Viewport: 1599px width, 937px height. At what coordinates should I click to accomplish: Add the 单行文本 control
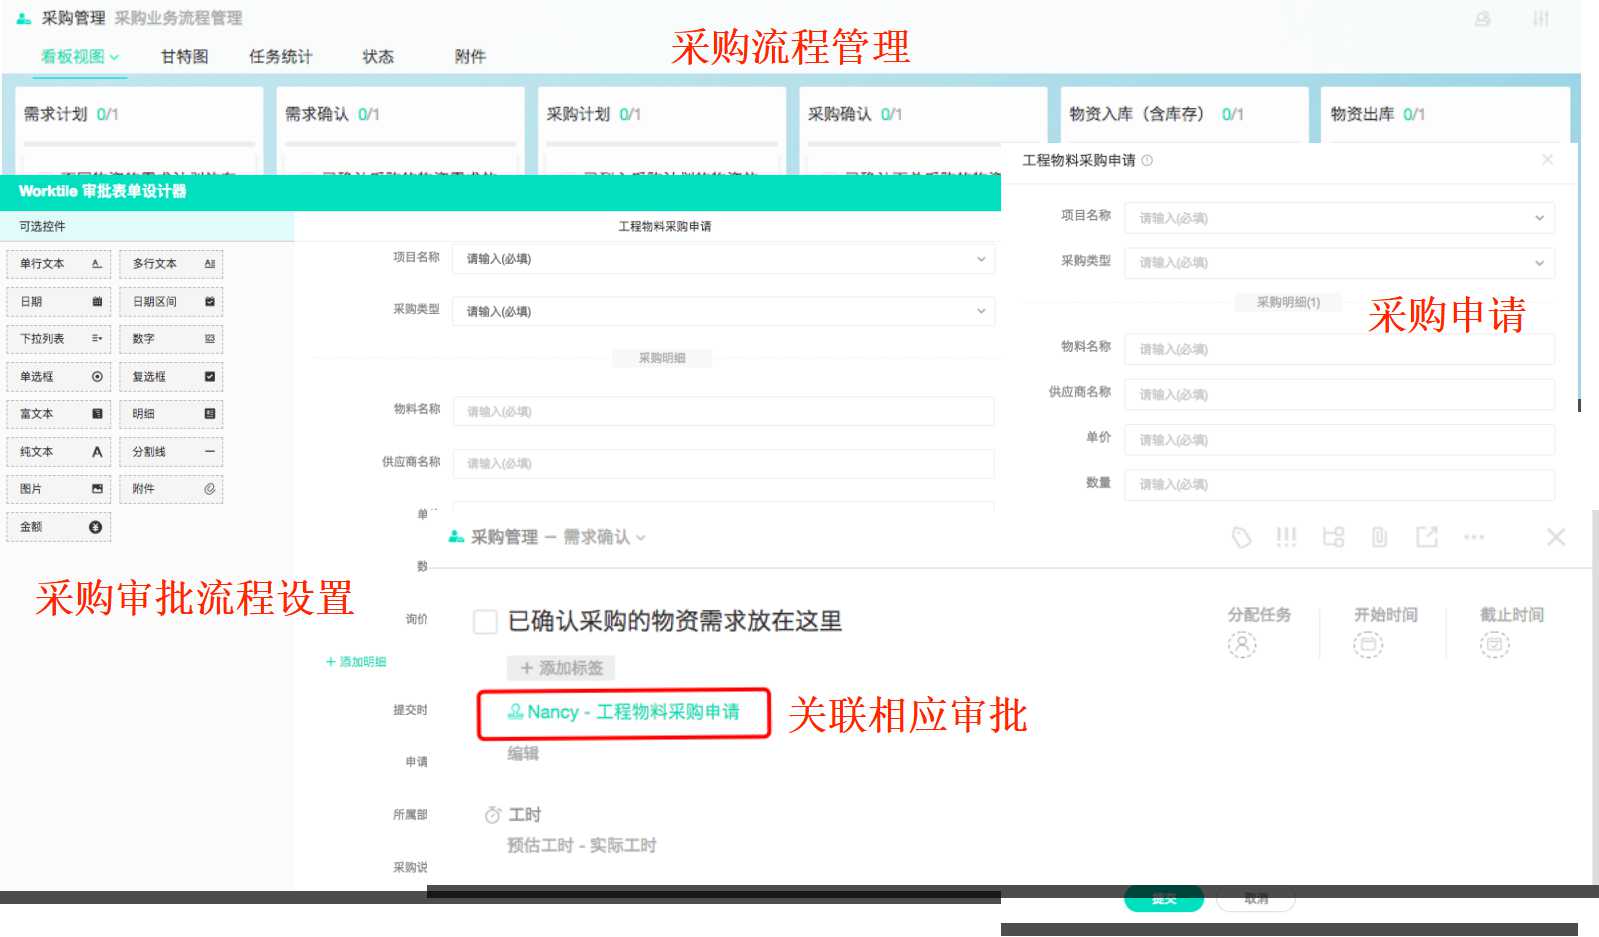point(59,264)
